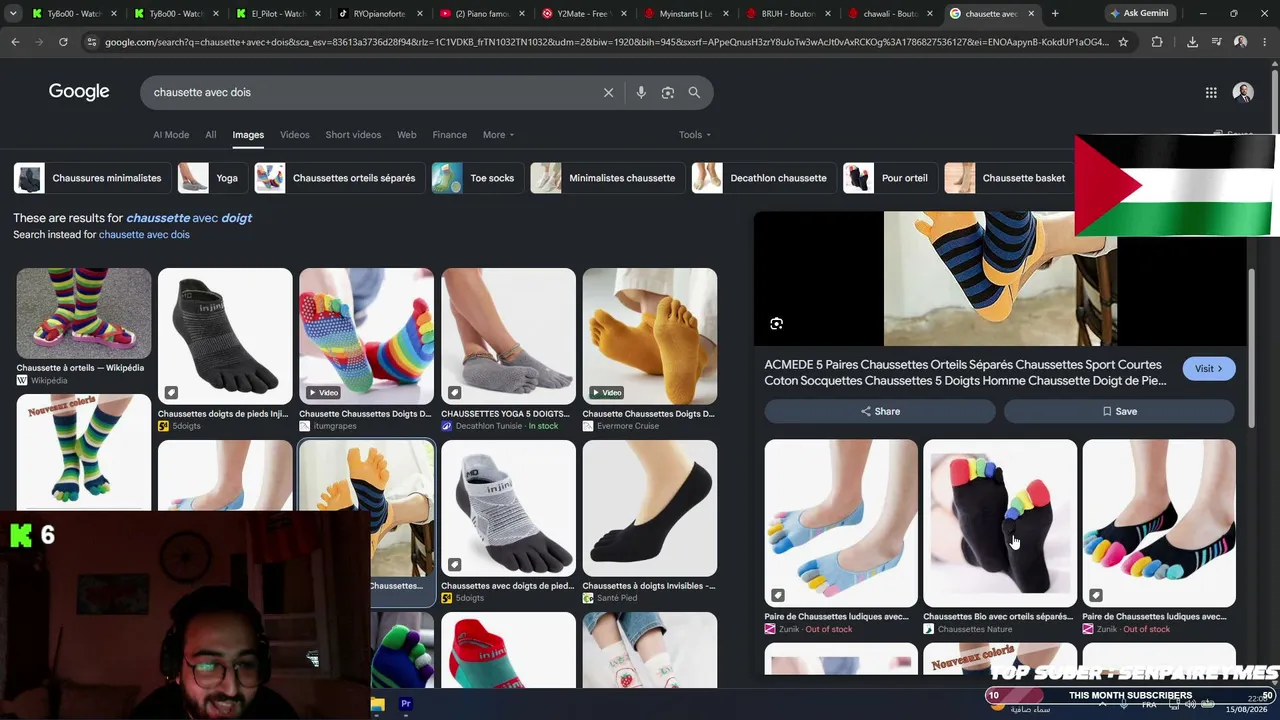Share the selected image
The image size is (1280, 720).
click(880, 411)
